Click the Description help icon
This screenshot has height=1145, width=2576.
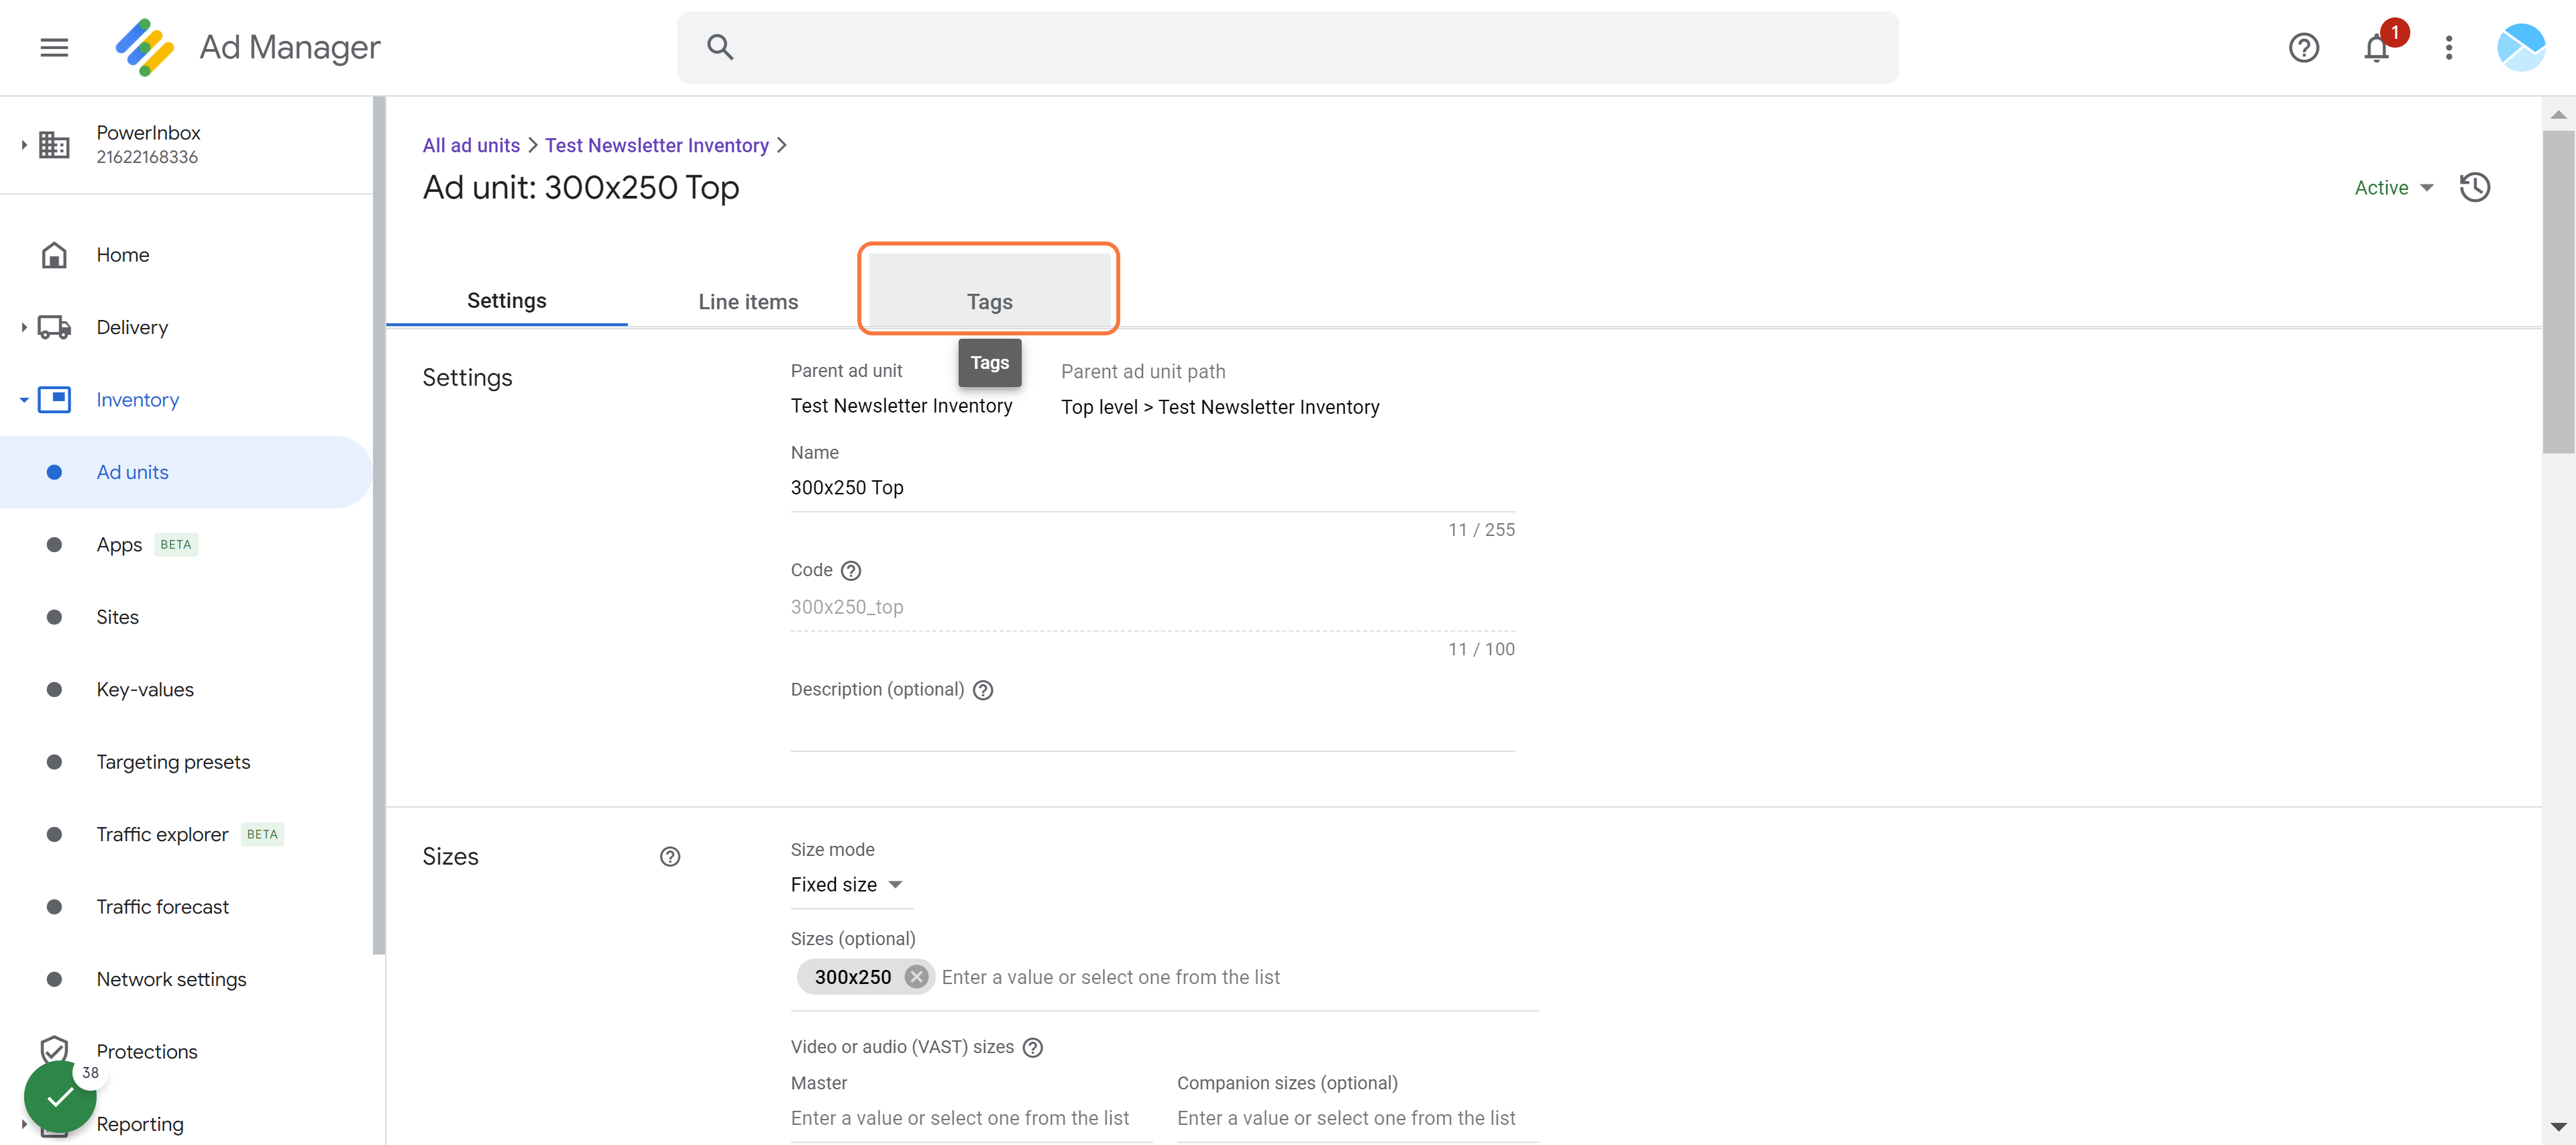coord(983,690)
